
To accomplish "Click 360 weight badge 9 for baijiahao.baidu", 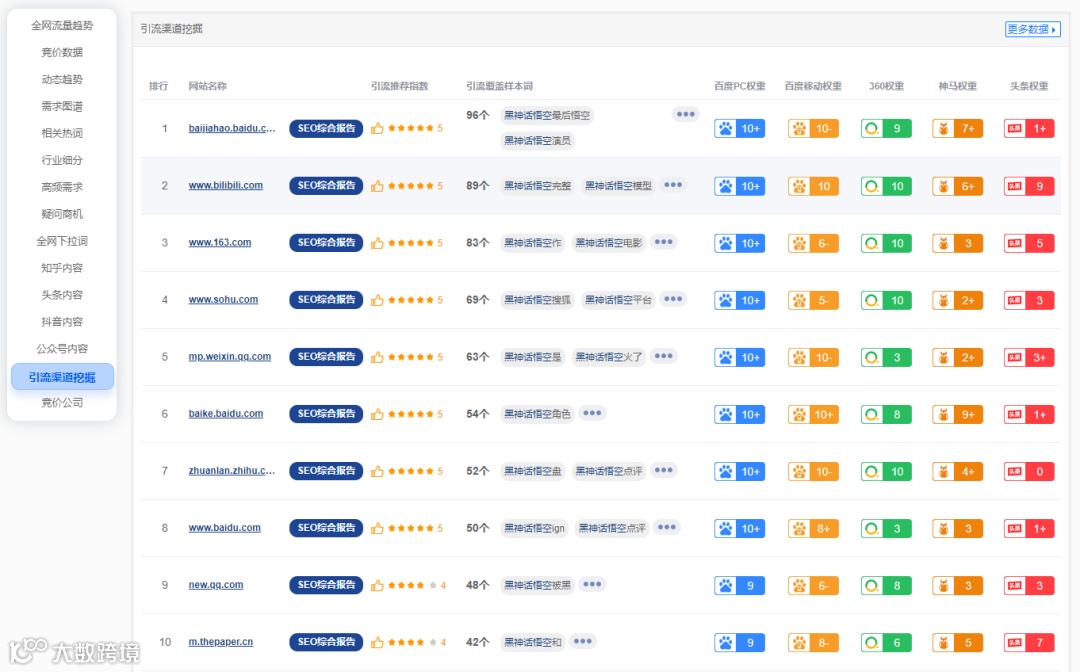I will (x=886, y=128).
